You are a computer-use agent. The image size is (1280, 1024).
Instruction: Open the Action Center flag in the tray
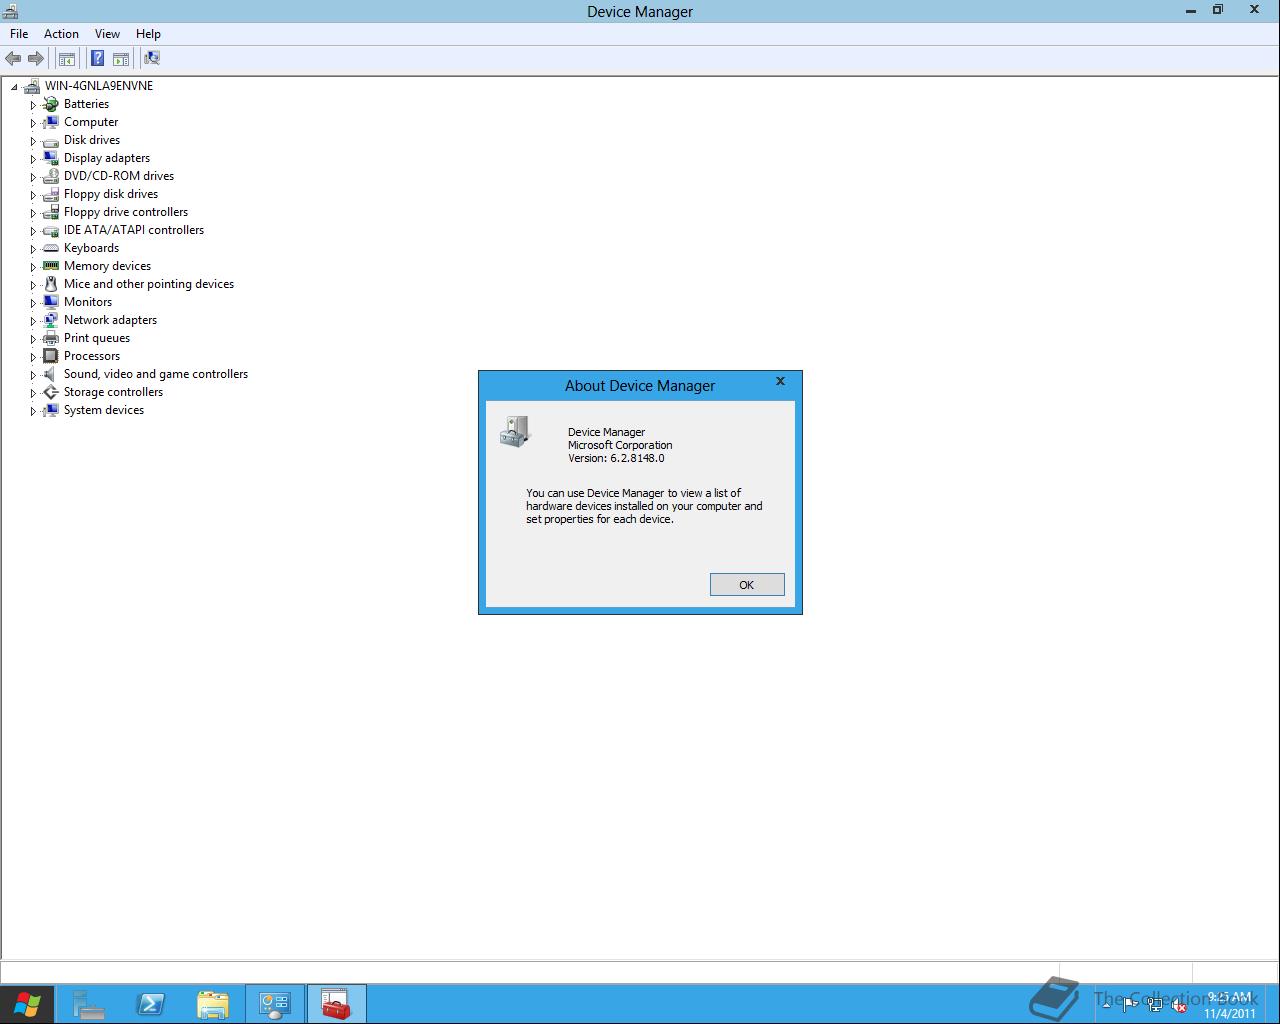[1131, 1006]
